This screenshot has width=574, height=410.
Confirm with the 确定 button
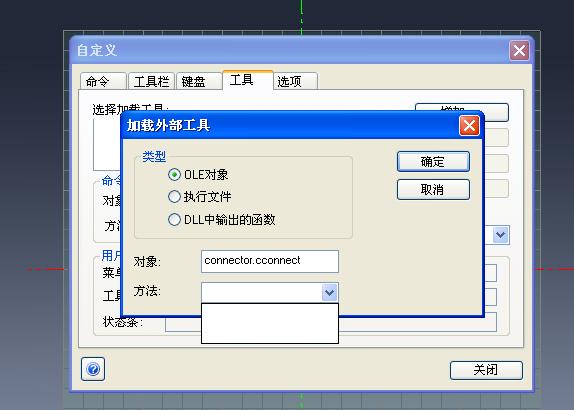click(x=433, y=161)
